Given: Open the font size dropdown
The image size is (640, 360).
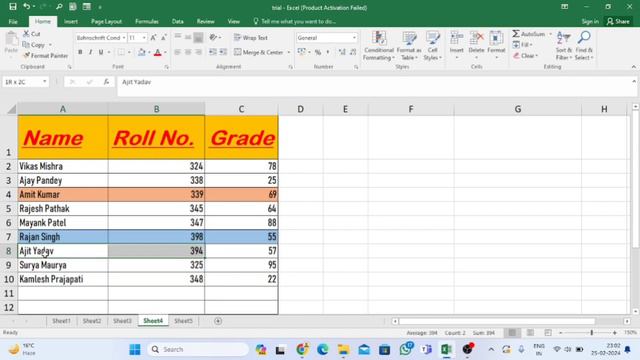Looking at the screenshot, I should click(x=144, y=38).
